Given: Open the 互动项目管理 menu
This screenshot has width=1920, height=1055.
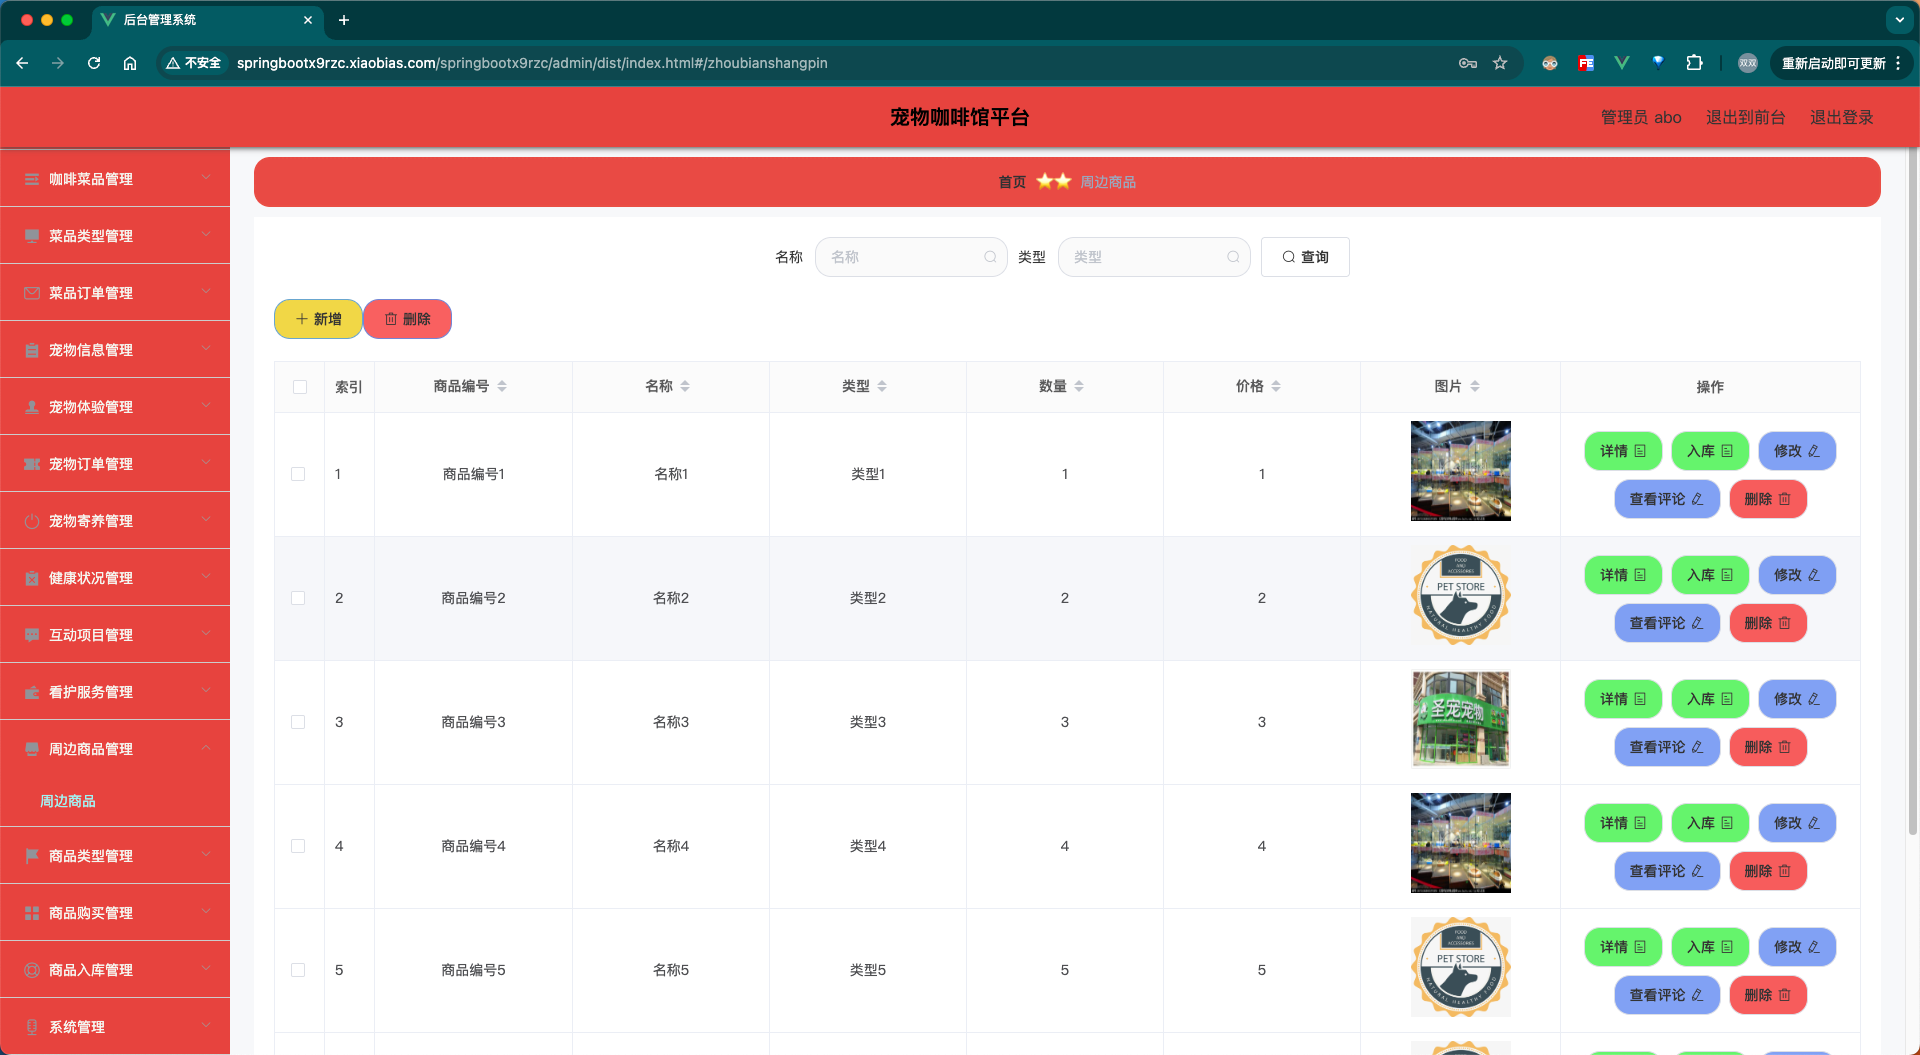Looking at the screenshot, I should coord(115,635).
